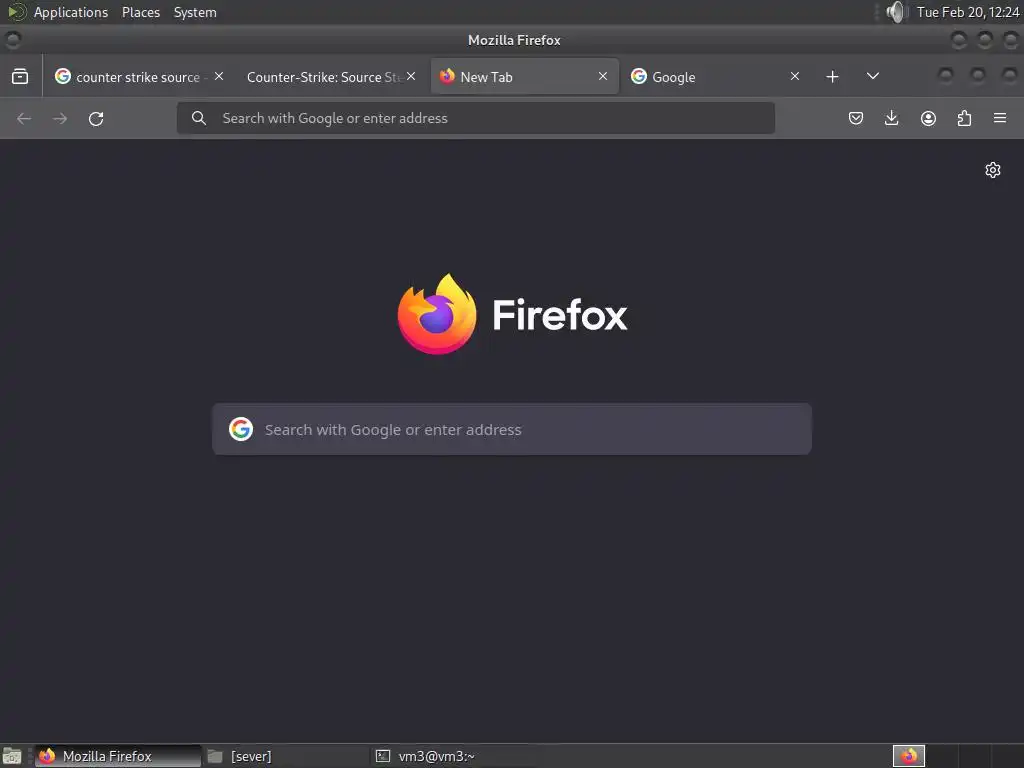Switch to the 'counter strike source' tab

pos(137,76)
